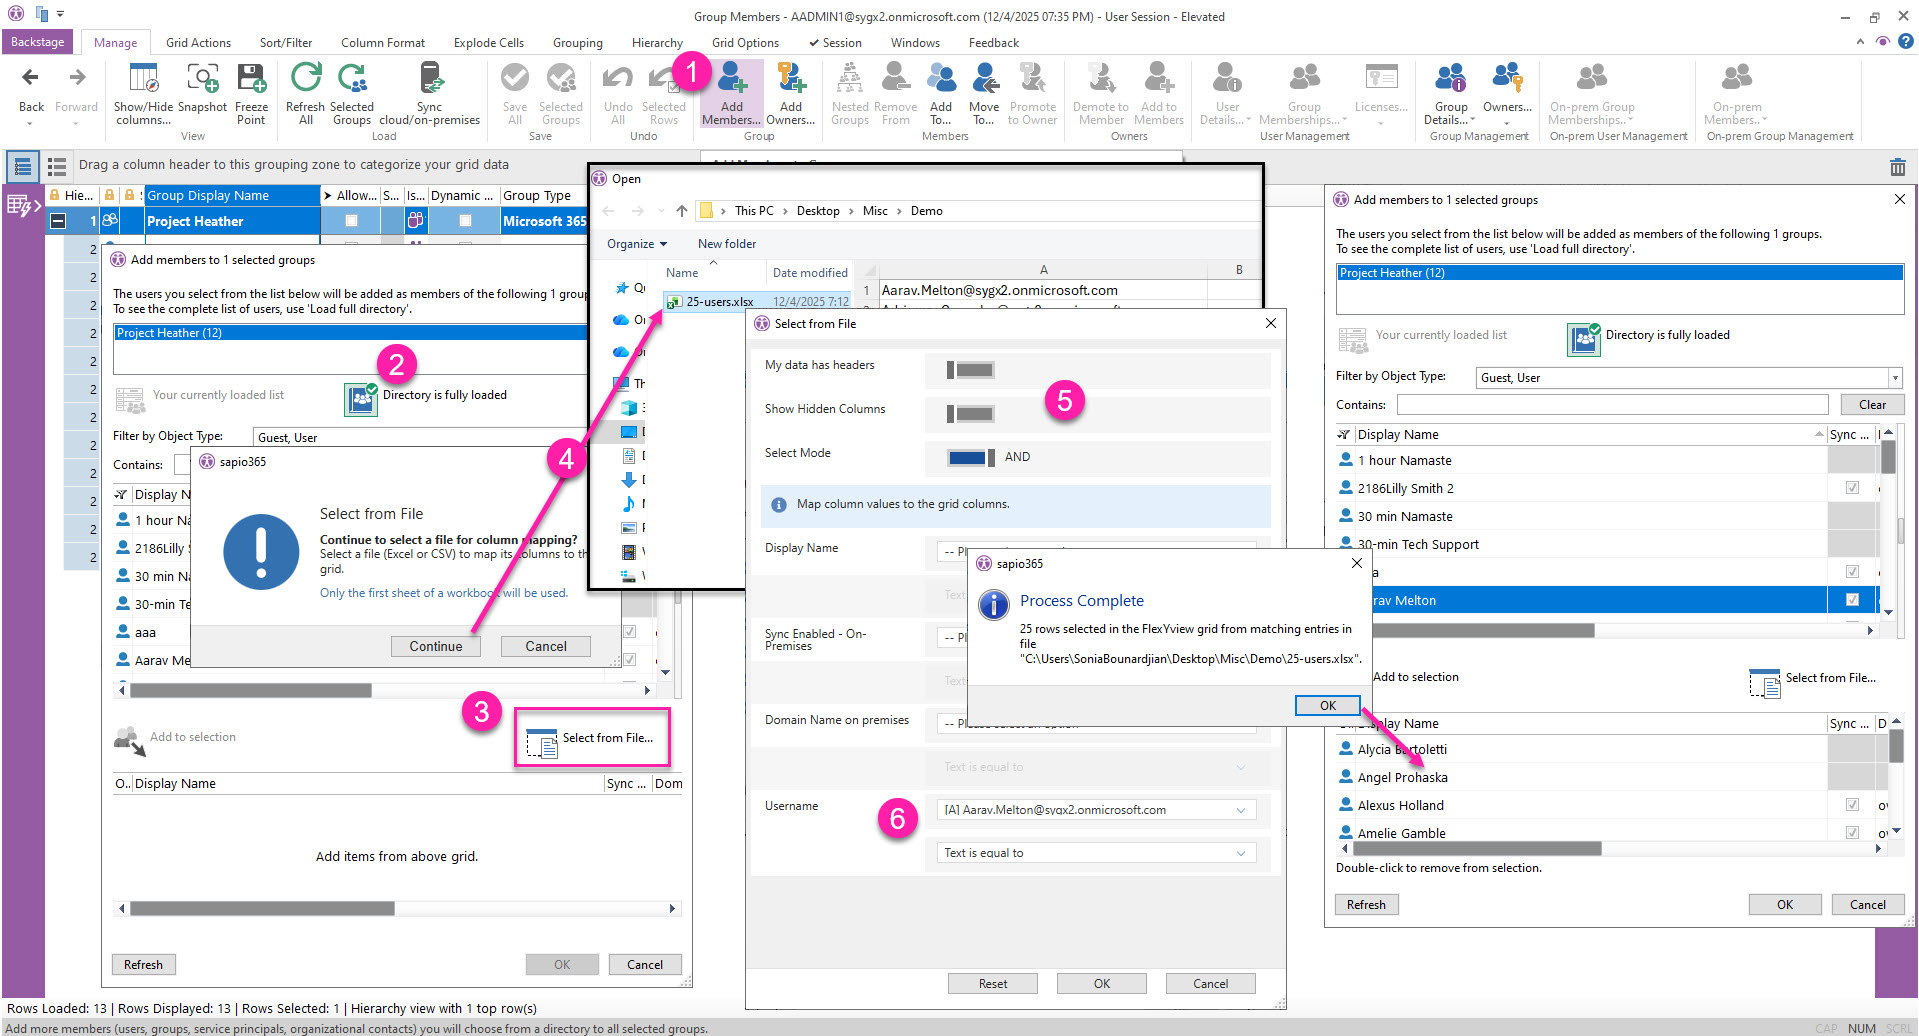Select the Angel Prohaska row
This screenshot has height=1036, width=1919.
point(1610,777)
